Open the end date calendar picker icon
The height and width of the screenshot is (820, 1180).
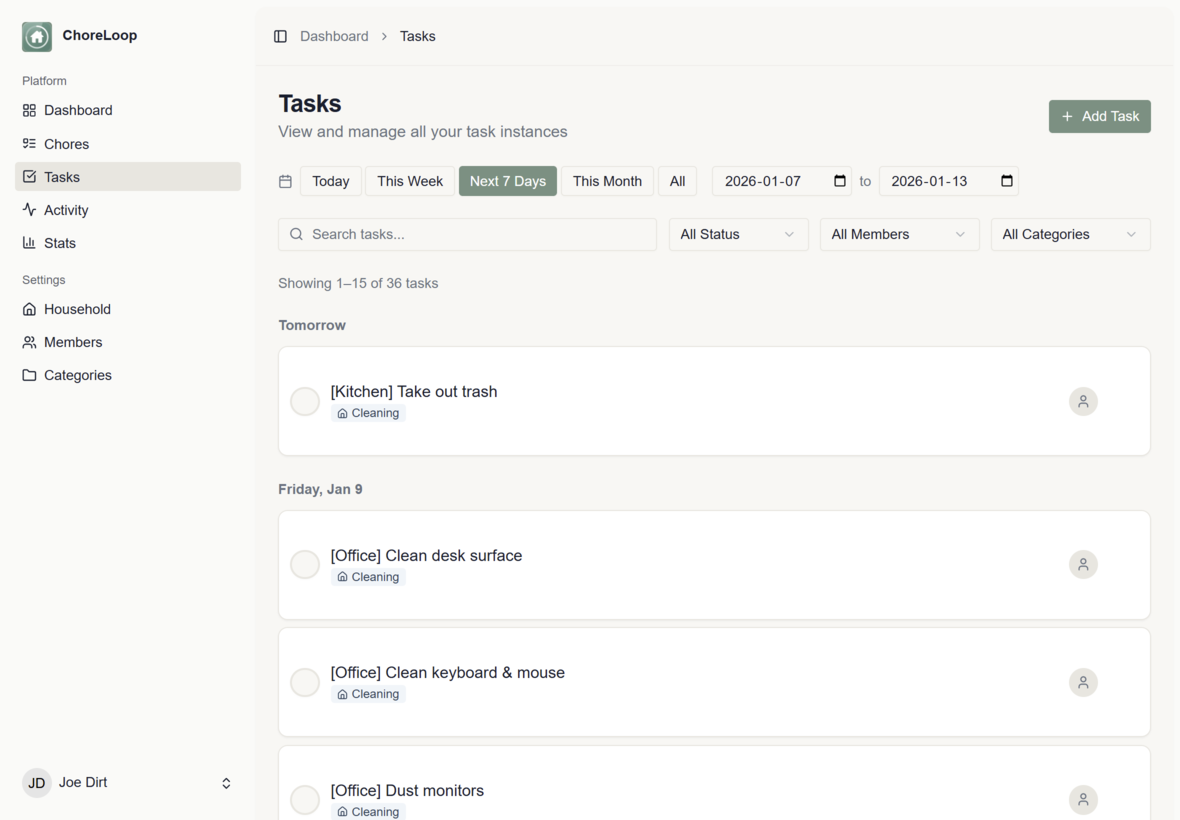(x=1007, y=181)
